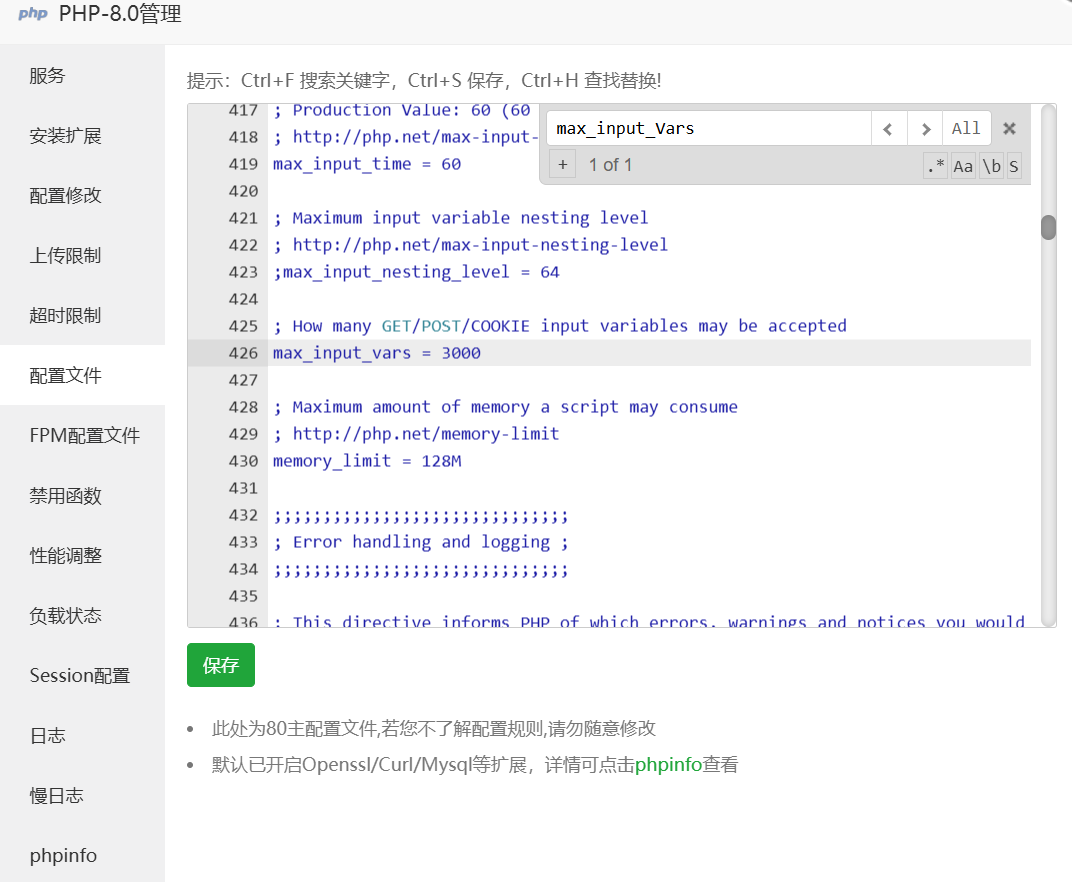Toggle case sensitivity with the Aa icon
Screen dimensions: 1072x882
(x=962, y=166)
